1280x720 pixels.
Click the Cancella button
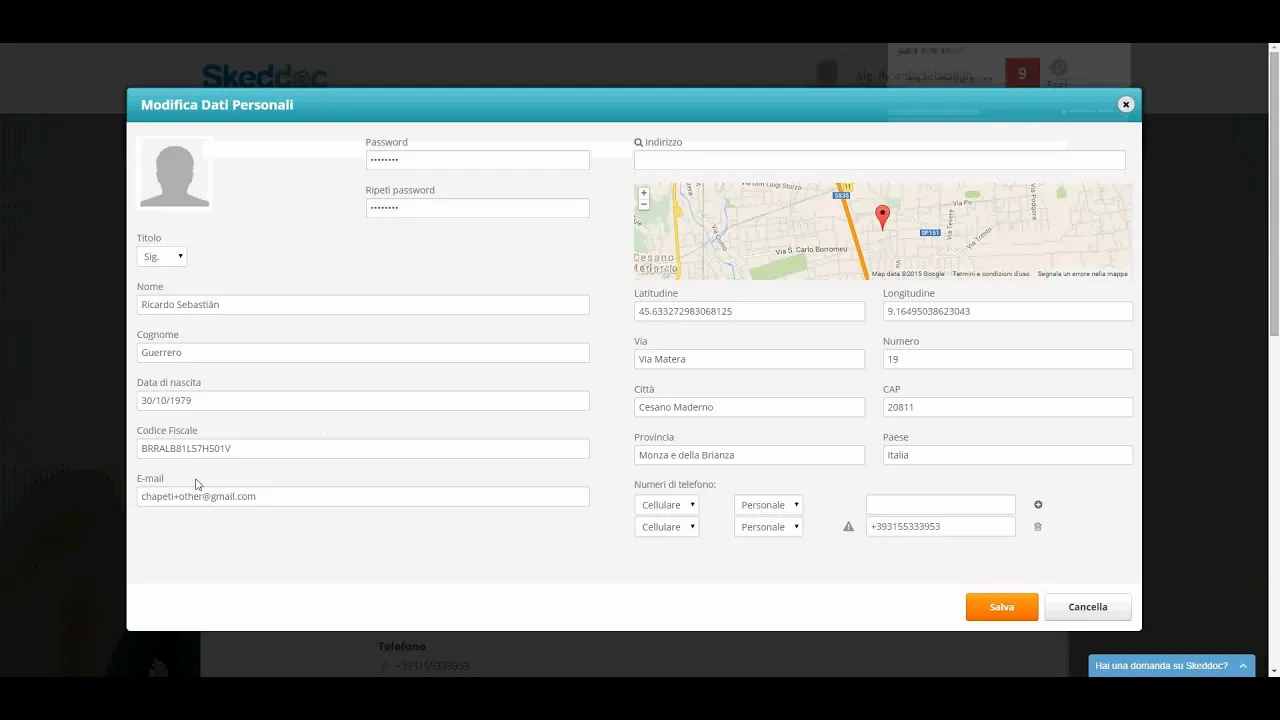(x=1088, y=607)
